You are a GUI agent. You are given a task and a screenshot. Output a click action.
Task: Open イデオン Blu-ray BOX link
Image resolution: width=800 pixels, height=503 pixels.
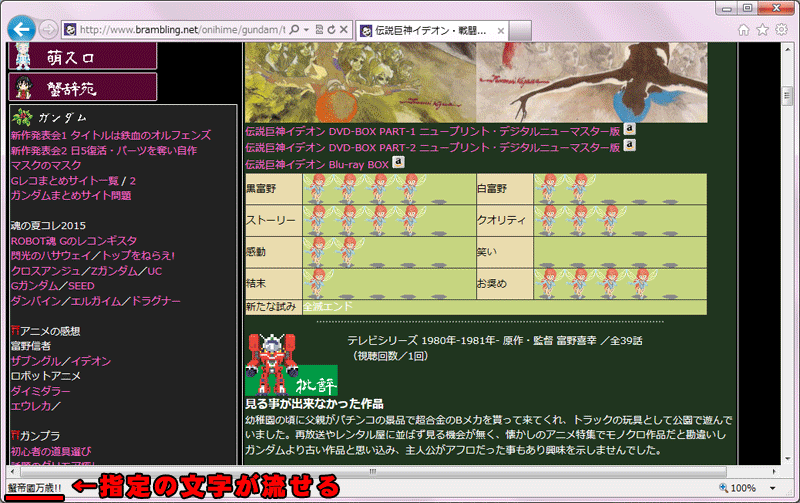(317, 165)
